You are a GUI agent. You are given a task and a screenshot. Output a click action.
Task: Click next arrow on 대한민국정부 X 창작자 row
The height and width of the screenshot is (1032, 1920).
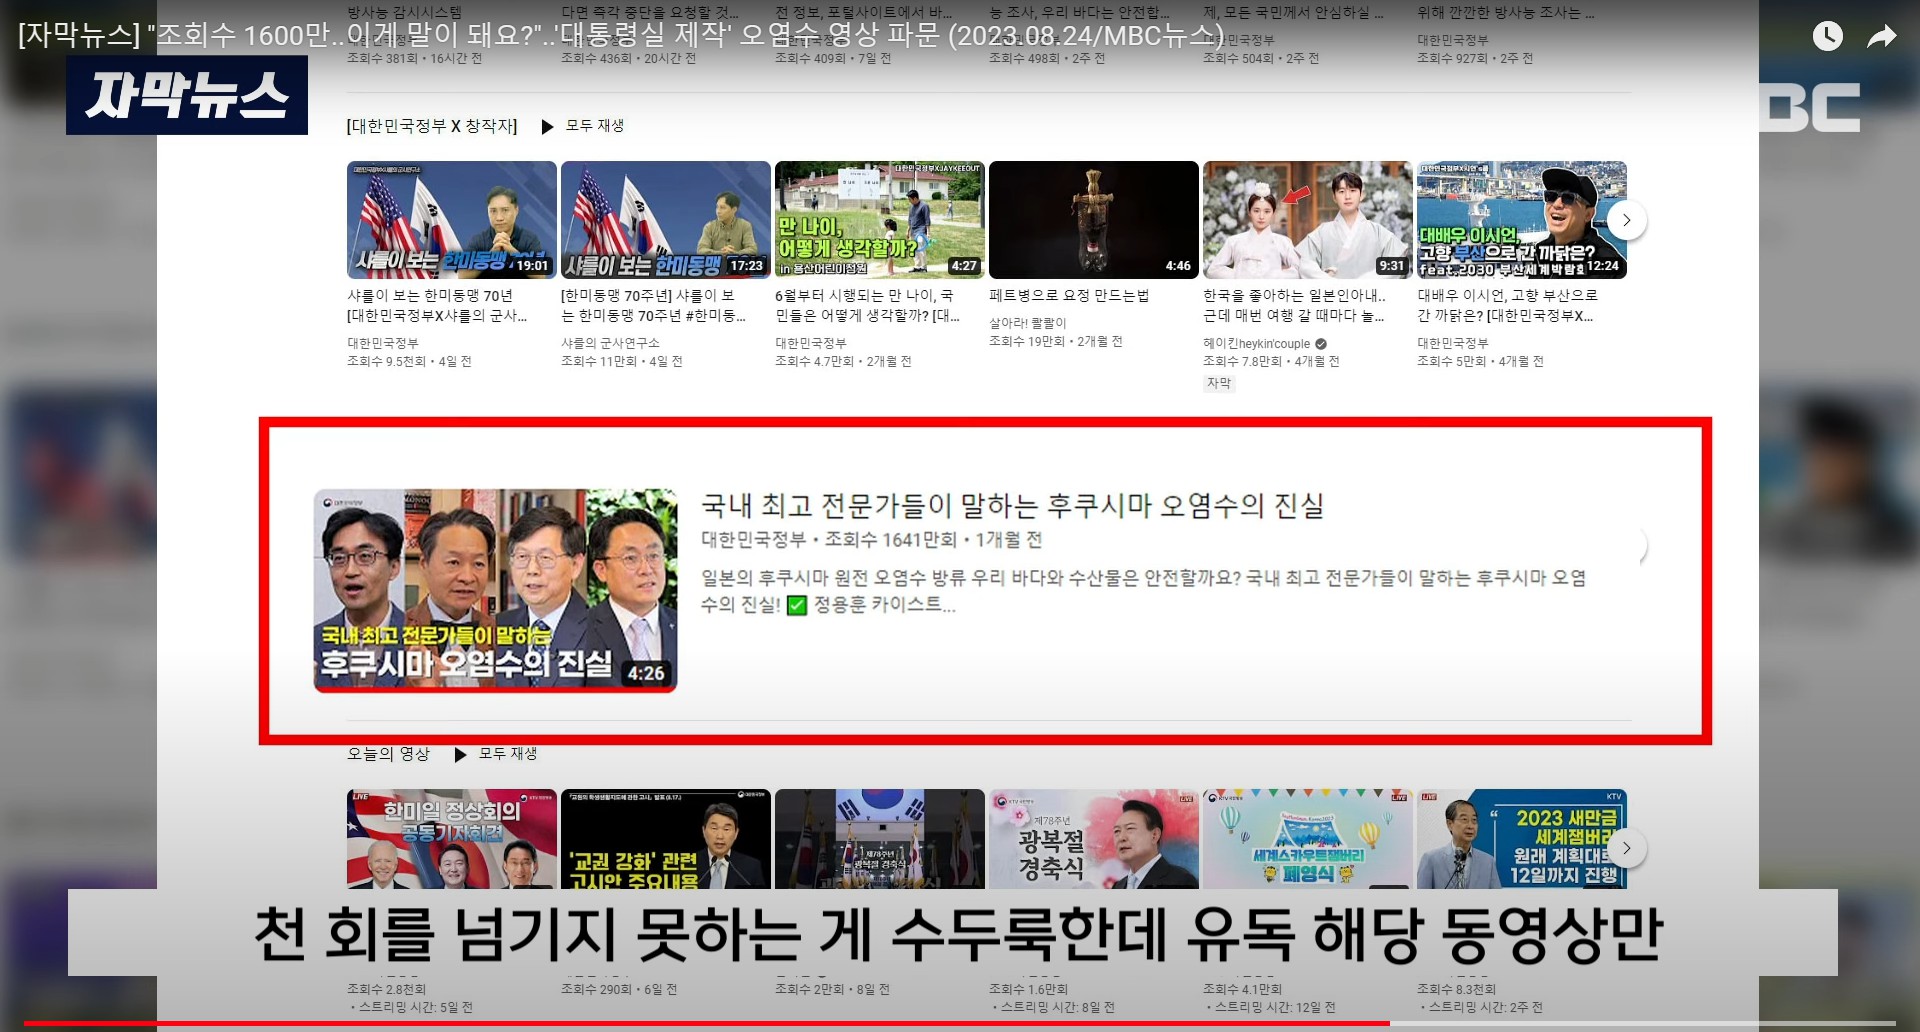pyautogui.click(x=1627, y=220)
